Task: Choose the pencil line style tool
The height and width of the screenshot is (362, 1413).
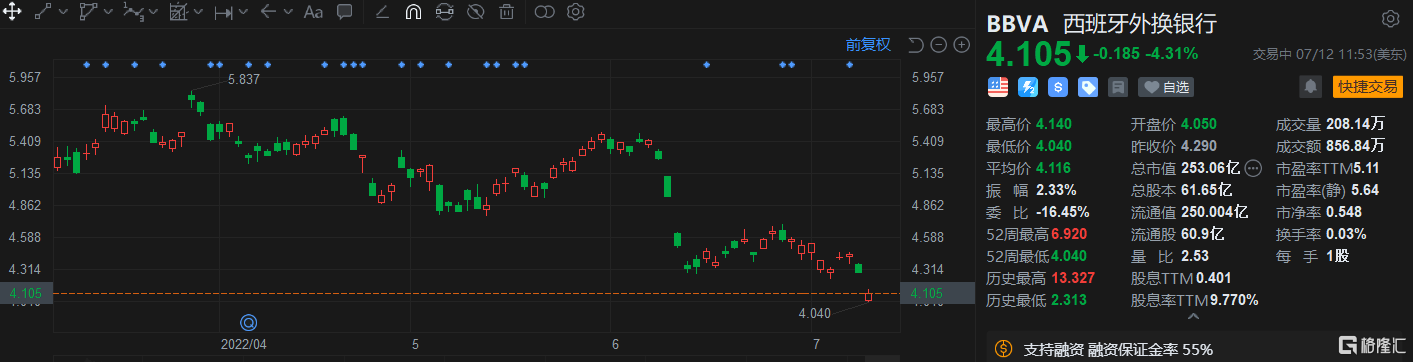Action: 382,13
